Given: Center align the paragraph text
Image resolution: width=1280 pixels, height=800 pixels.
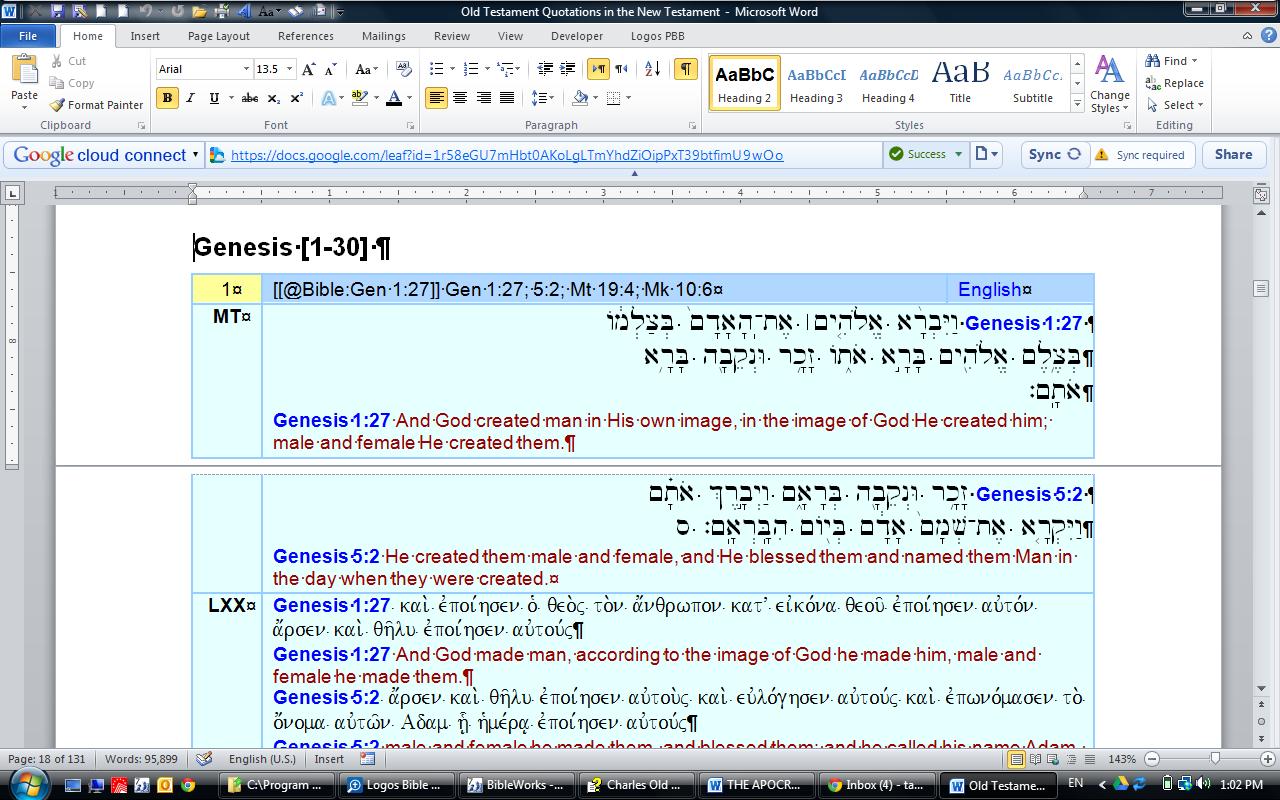Looking at the screenshot, I should tap(460, 98).
